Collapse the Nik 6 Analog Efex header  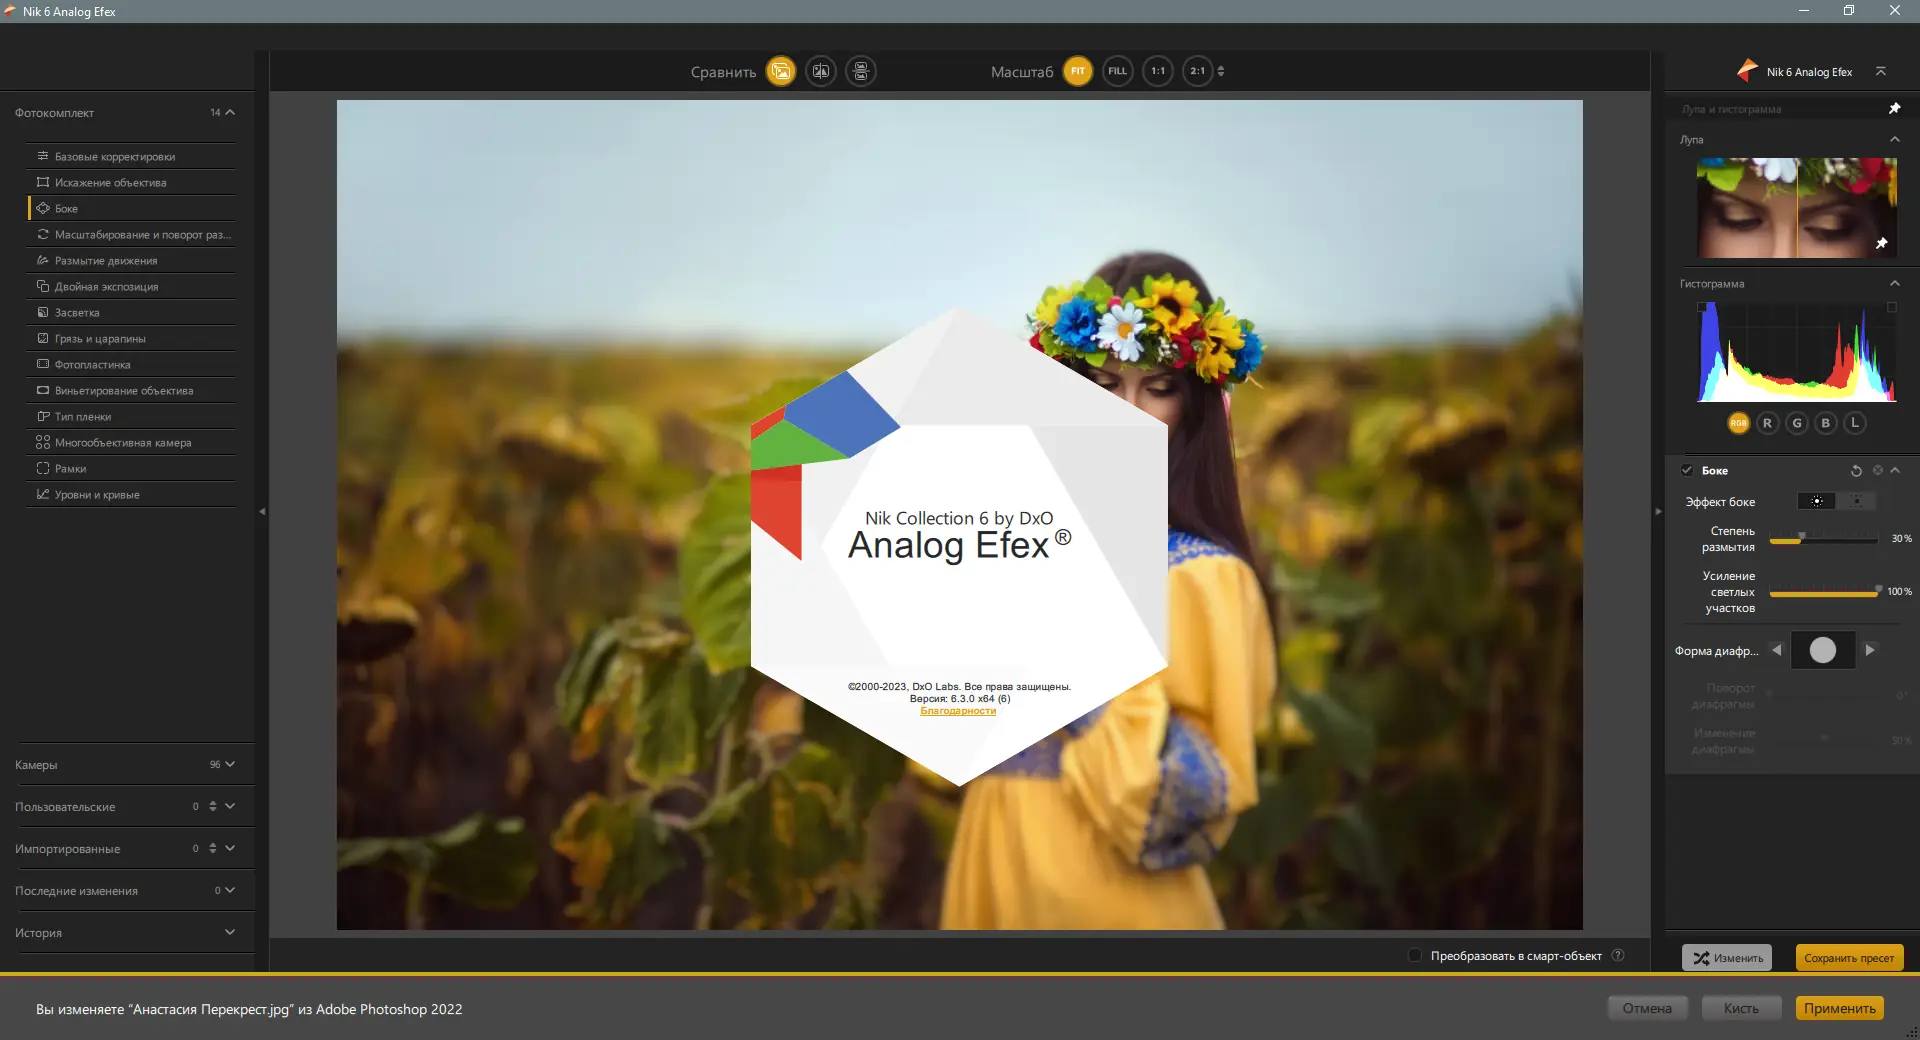(1881, 71)
